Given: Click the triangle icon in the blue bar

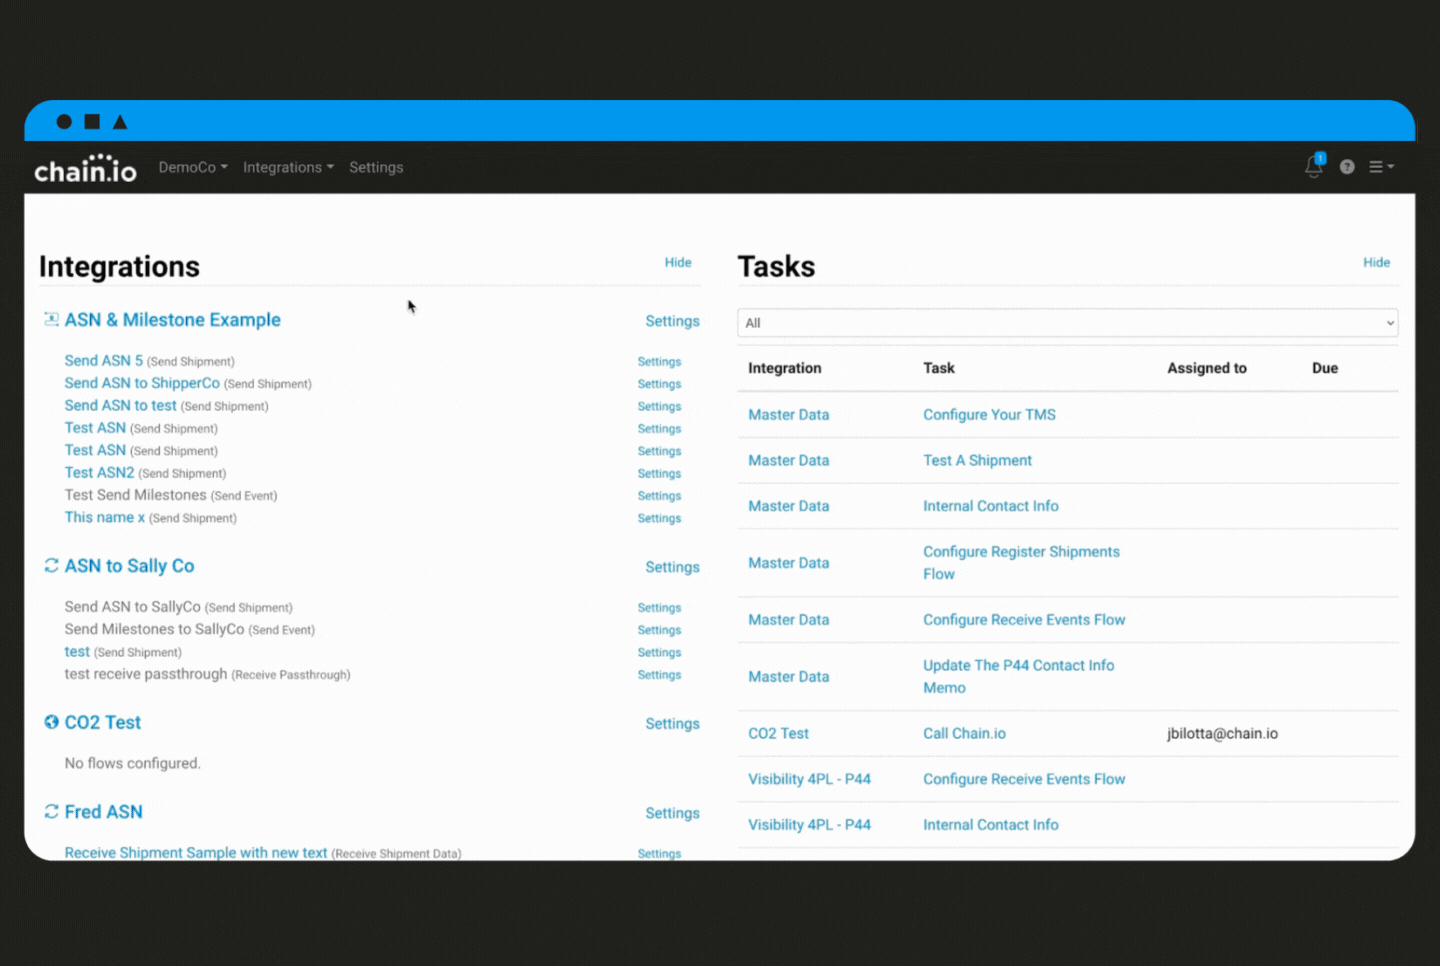Looking at the screenshot, I should [120, 122].
